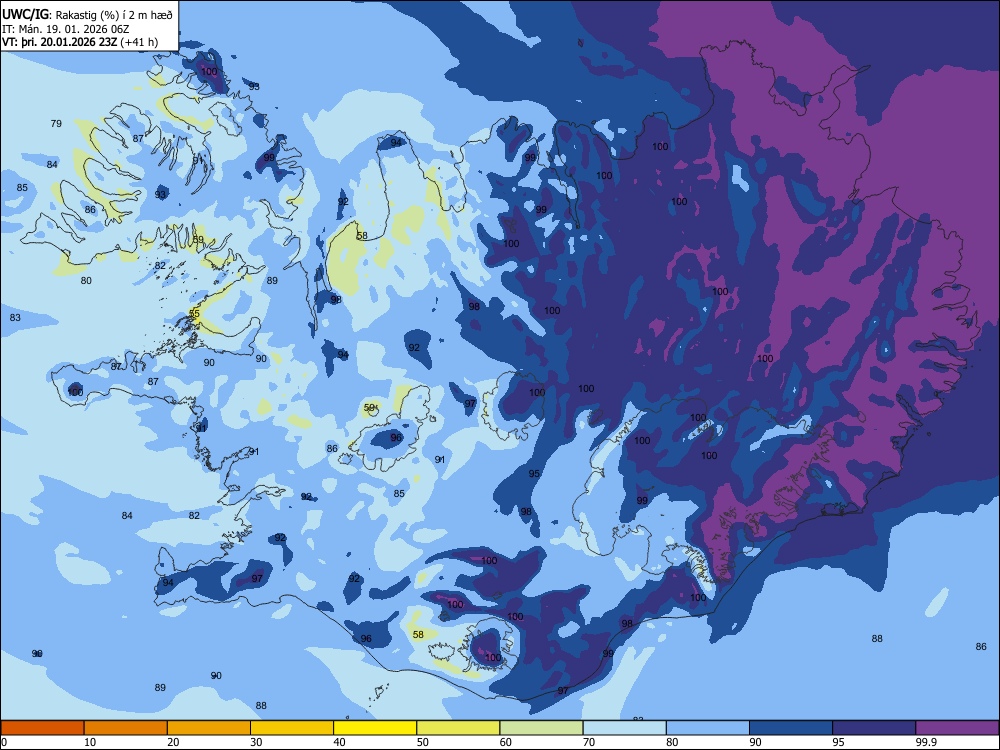The image size is (1000, 750).
Task: Click the '20' legend tick label
Action: 173,742
